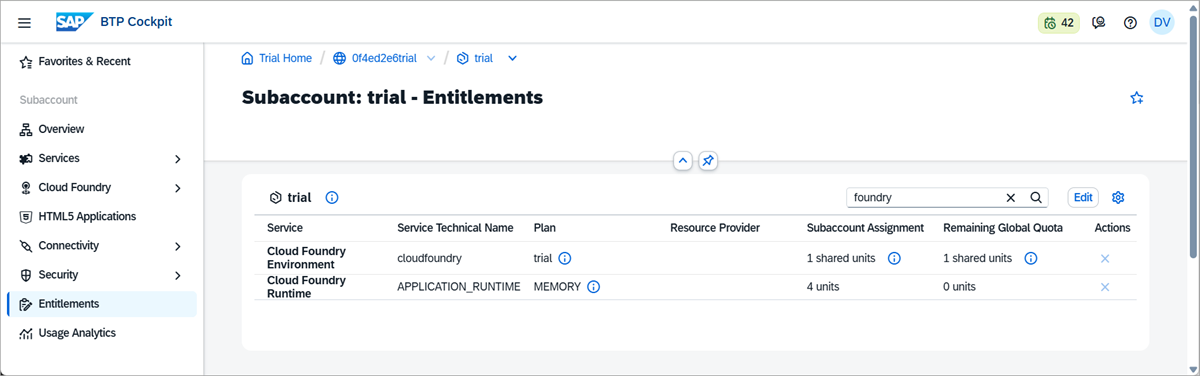Open the DV user avatar menu
The image size is (1200, 376).
(1162, 22)
